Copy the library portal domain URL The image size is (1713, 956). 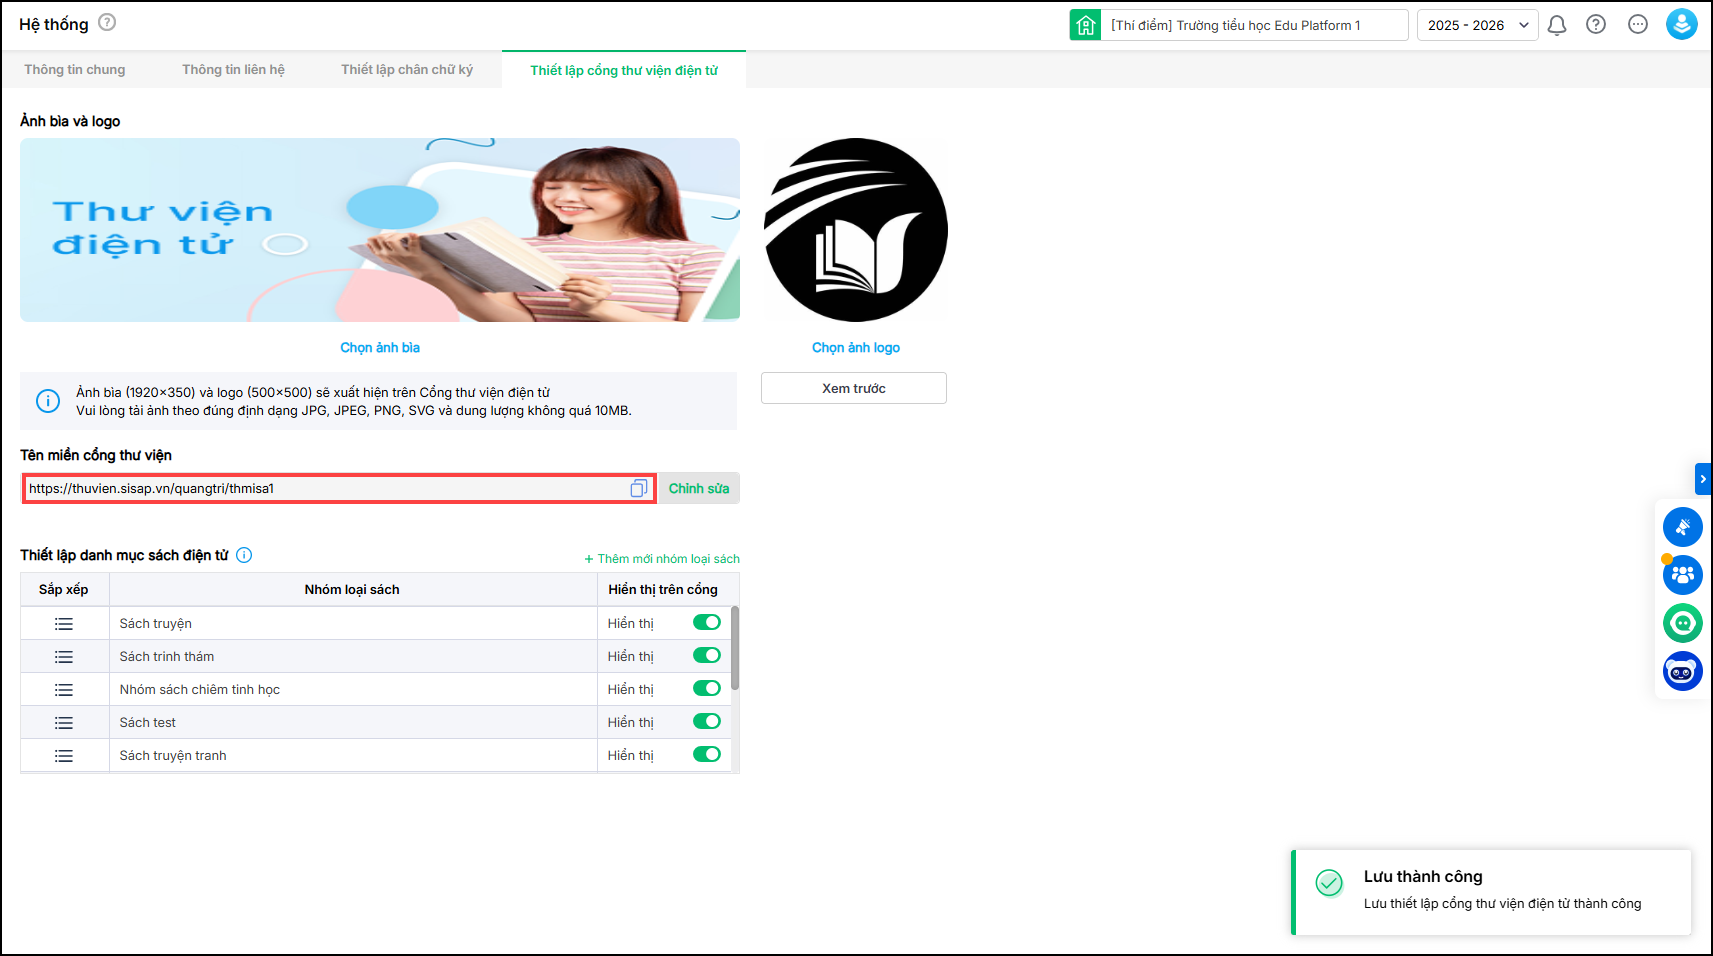point(638,488)
